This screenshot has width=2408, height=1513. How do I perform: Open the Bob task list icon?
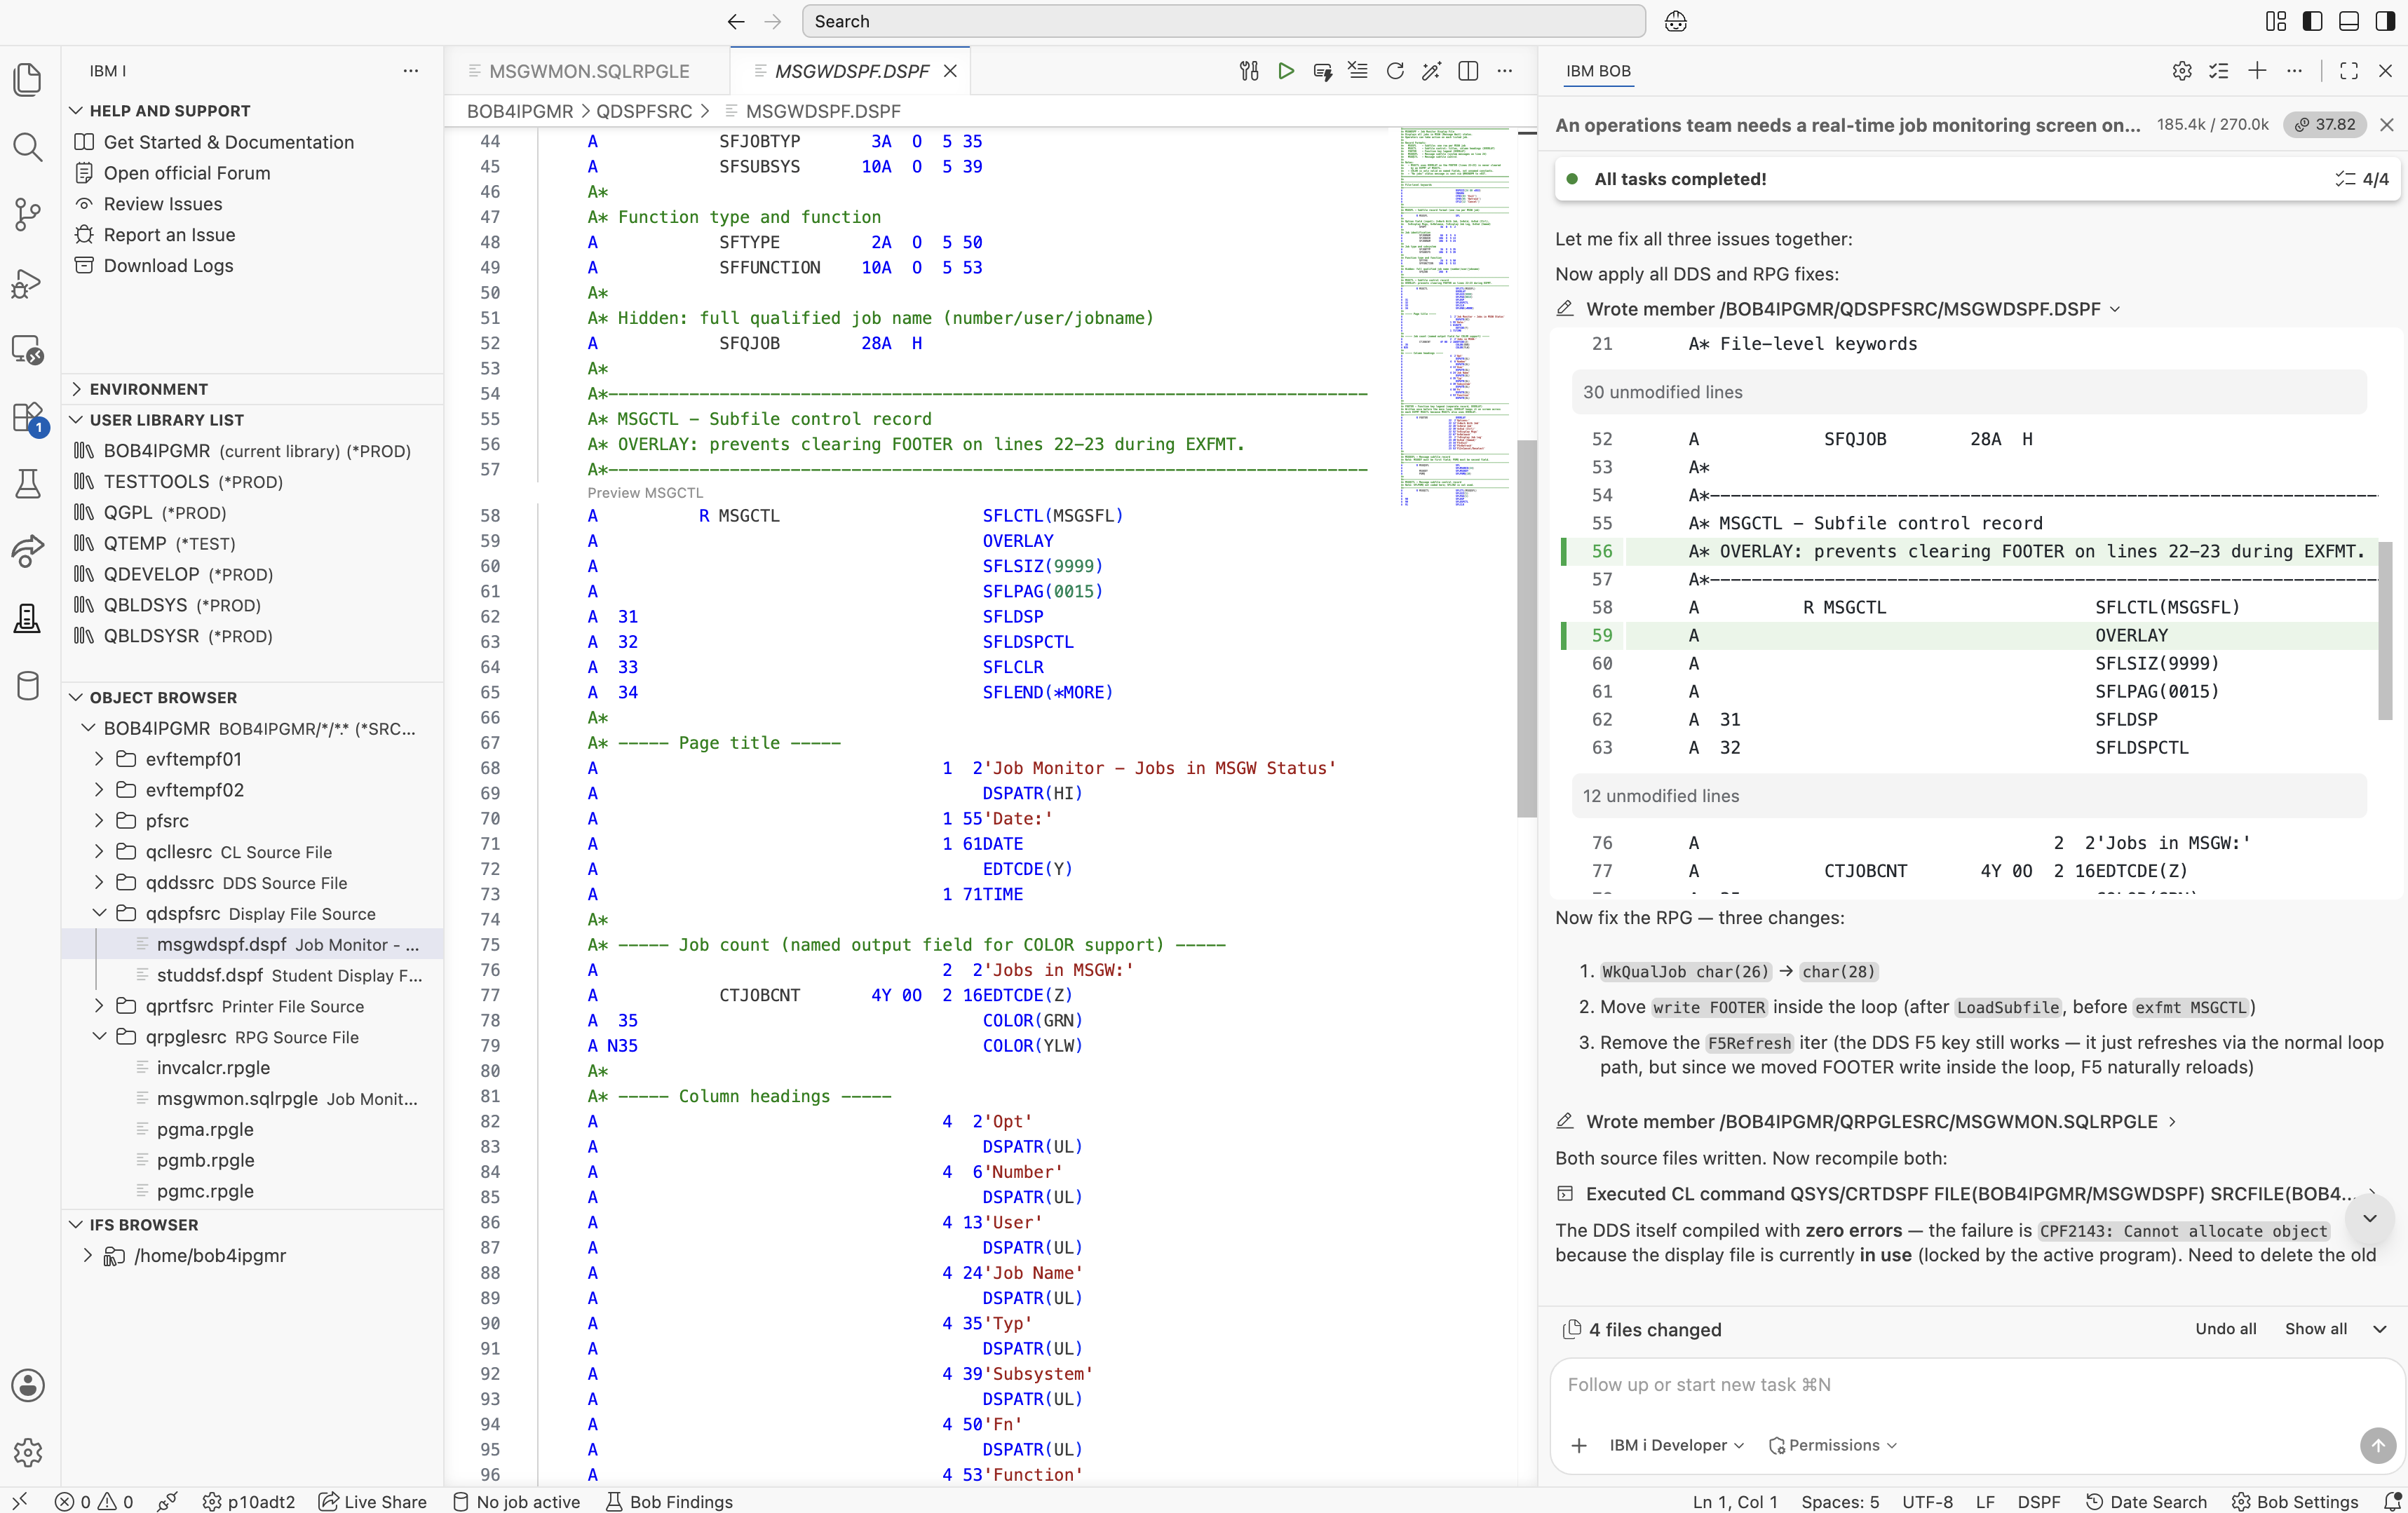pyautogui.click(x=2219, y=71)
